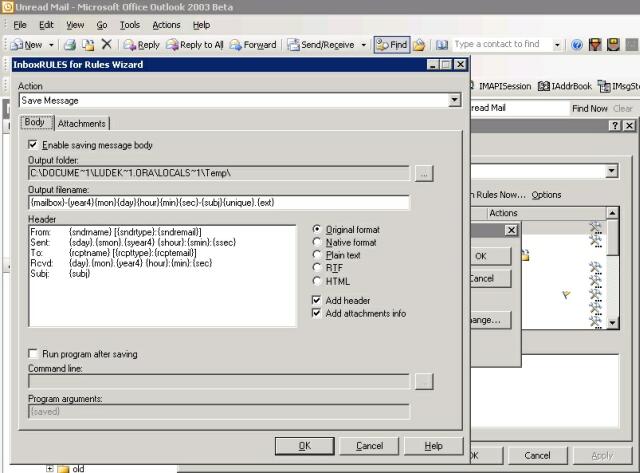This screenshot has height=473, width=640.
Task: Browse for the output folder
Action: point(424,173)
